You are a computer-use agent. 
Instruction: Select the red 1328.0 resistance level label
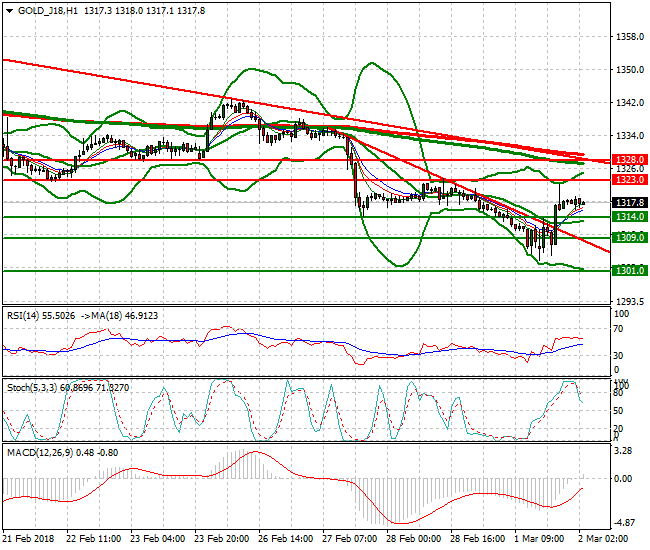630,160
